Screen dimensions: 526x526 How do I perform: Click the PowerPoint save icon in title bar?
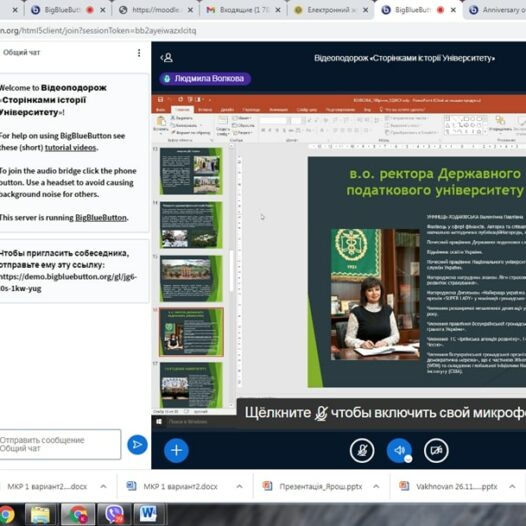160,100
